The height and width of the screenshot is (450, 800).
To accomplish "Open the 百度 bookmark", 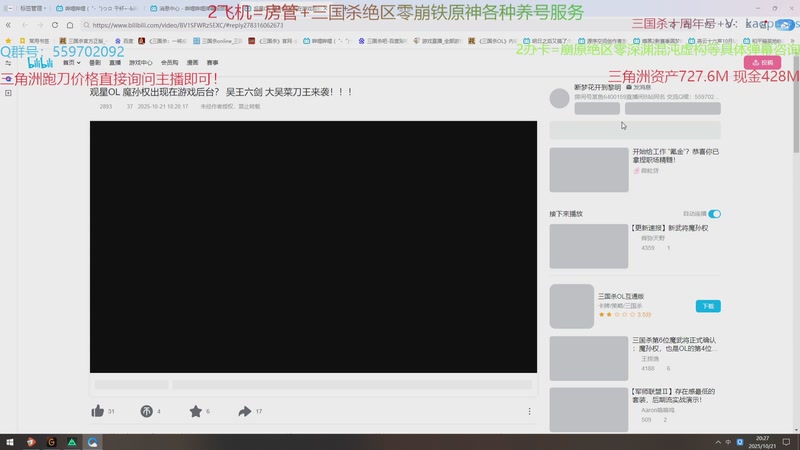I will 124,40.
